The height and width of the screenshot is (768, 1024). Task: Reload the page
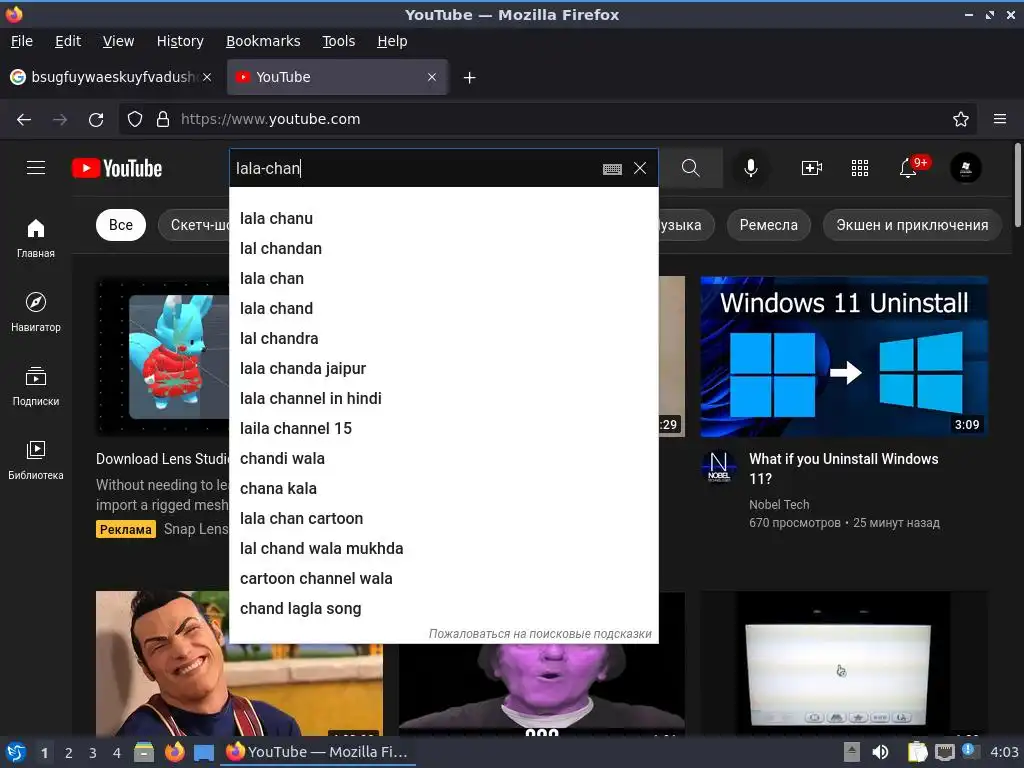click(96, 120)
